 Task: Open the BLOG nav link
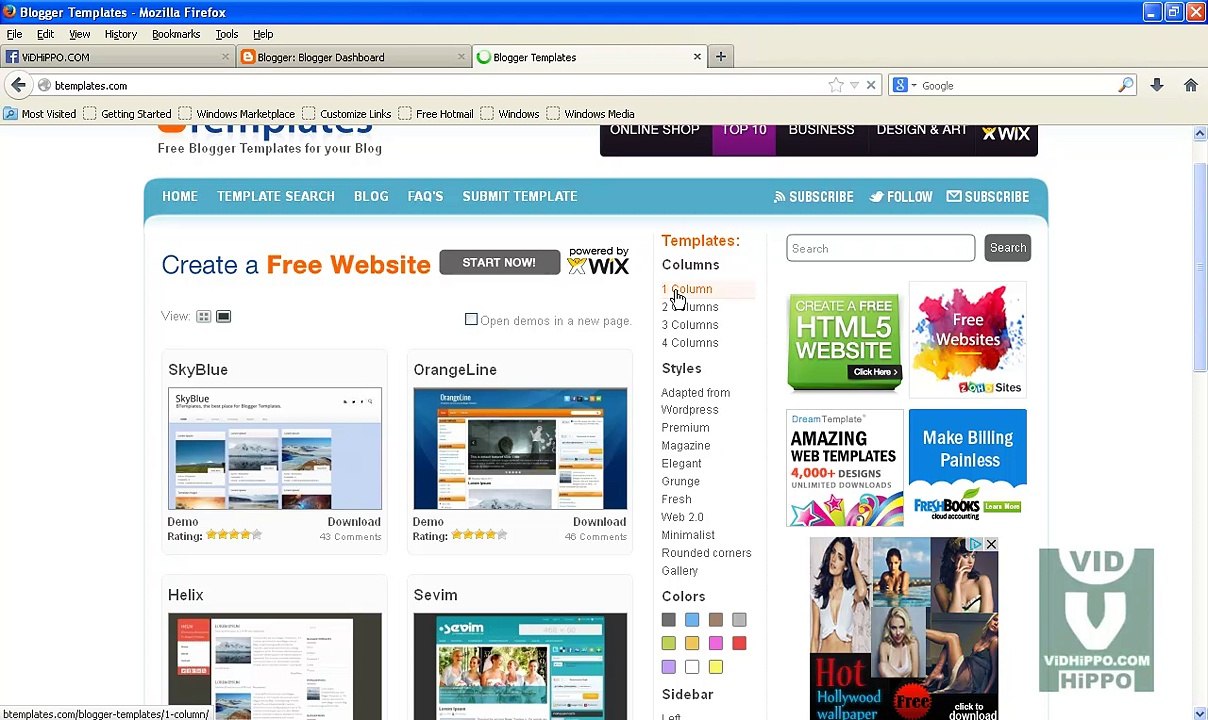click(371, 197)
